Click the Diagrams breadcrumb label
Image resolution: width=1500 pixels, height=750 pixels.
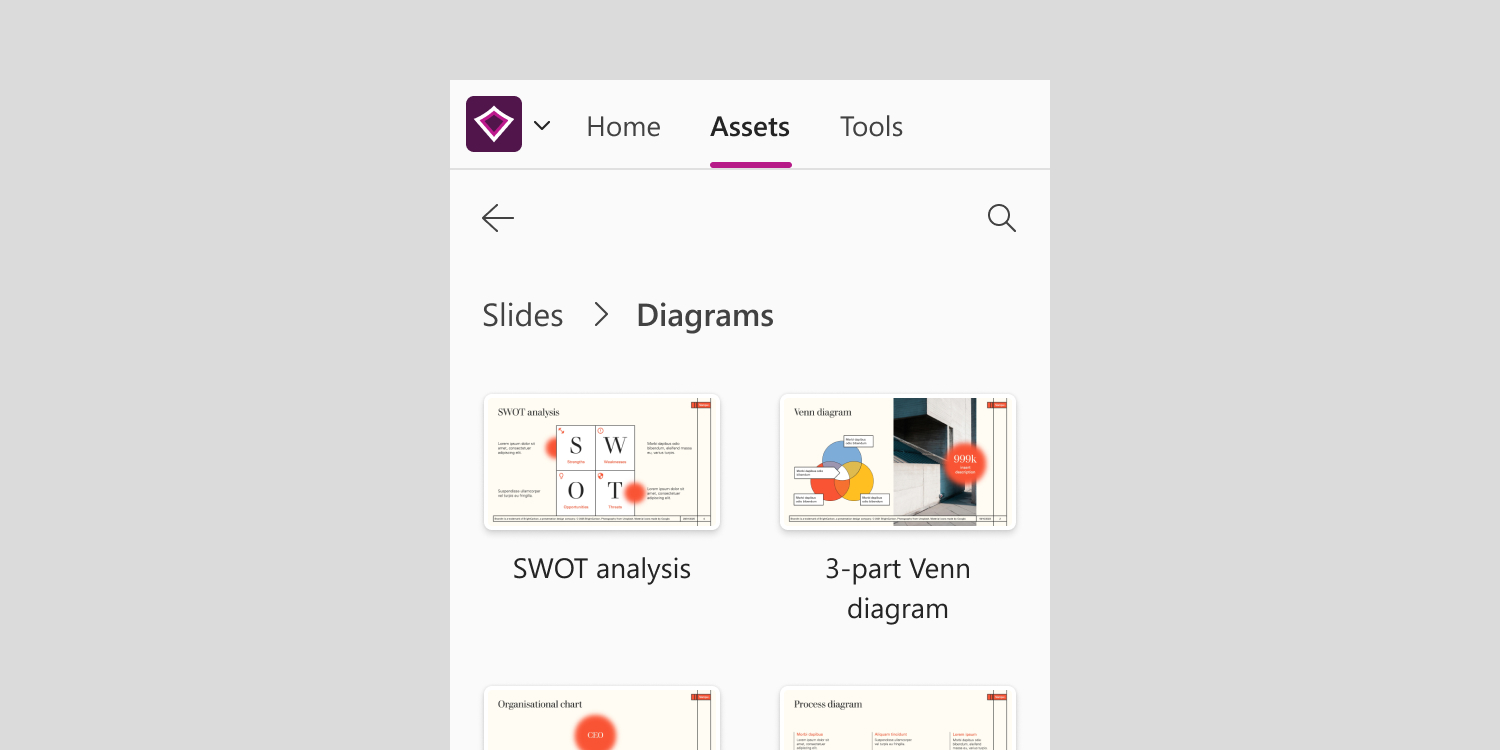705,315
